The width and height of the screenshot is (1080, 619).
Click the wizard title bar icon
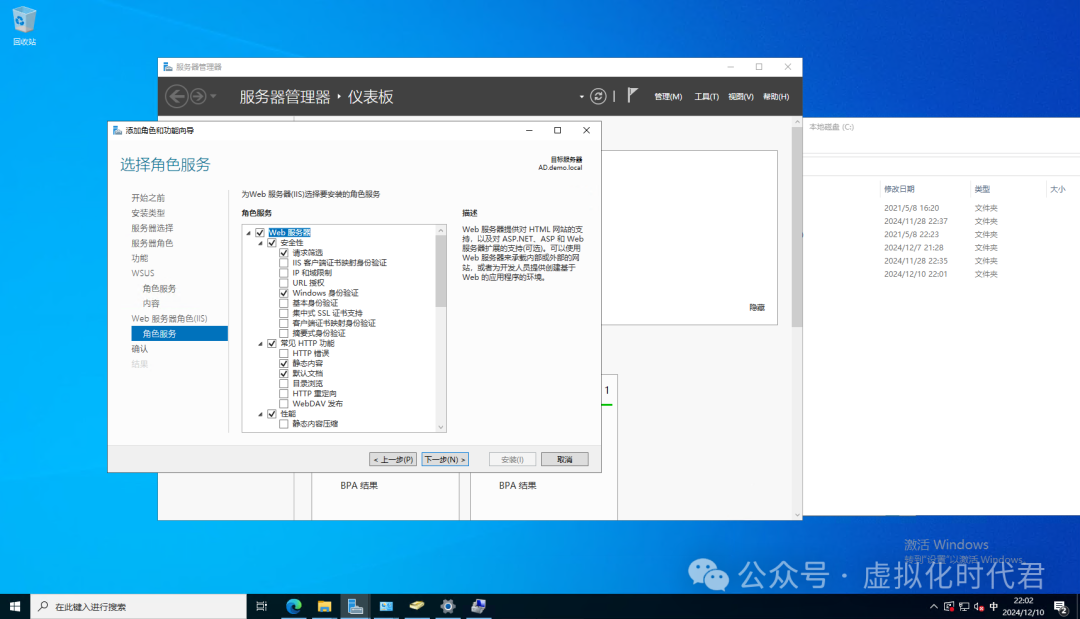coord(117,130)
